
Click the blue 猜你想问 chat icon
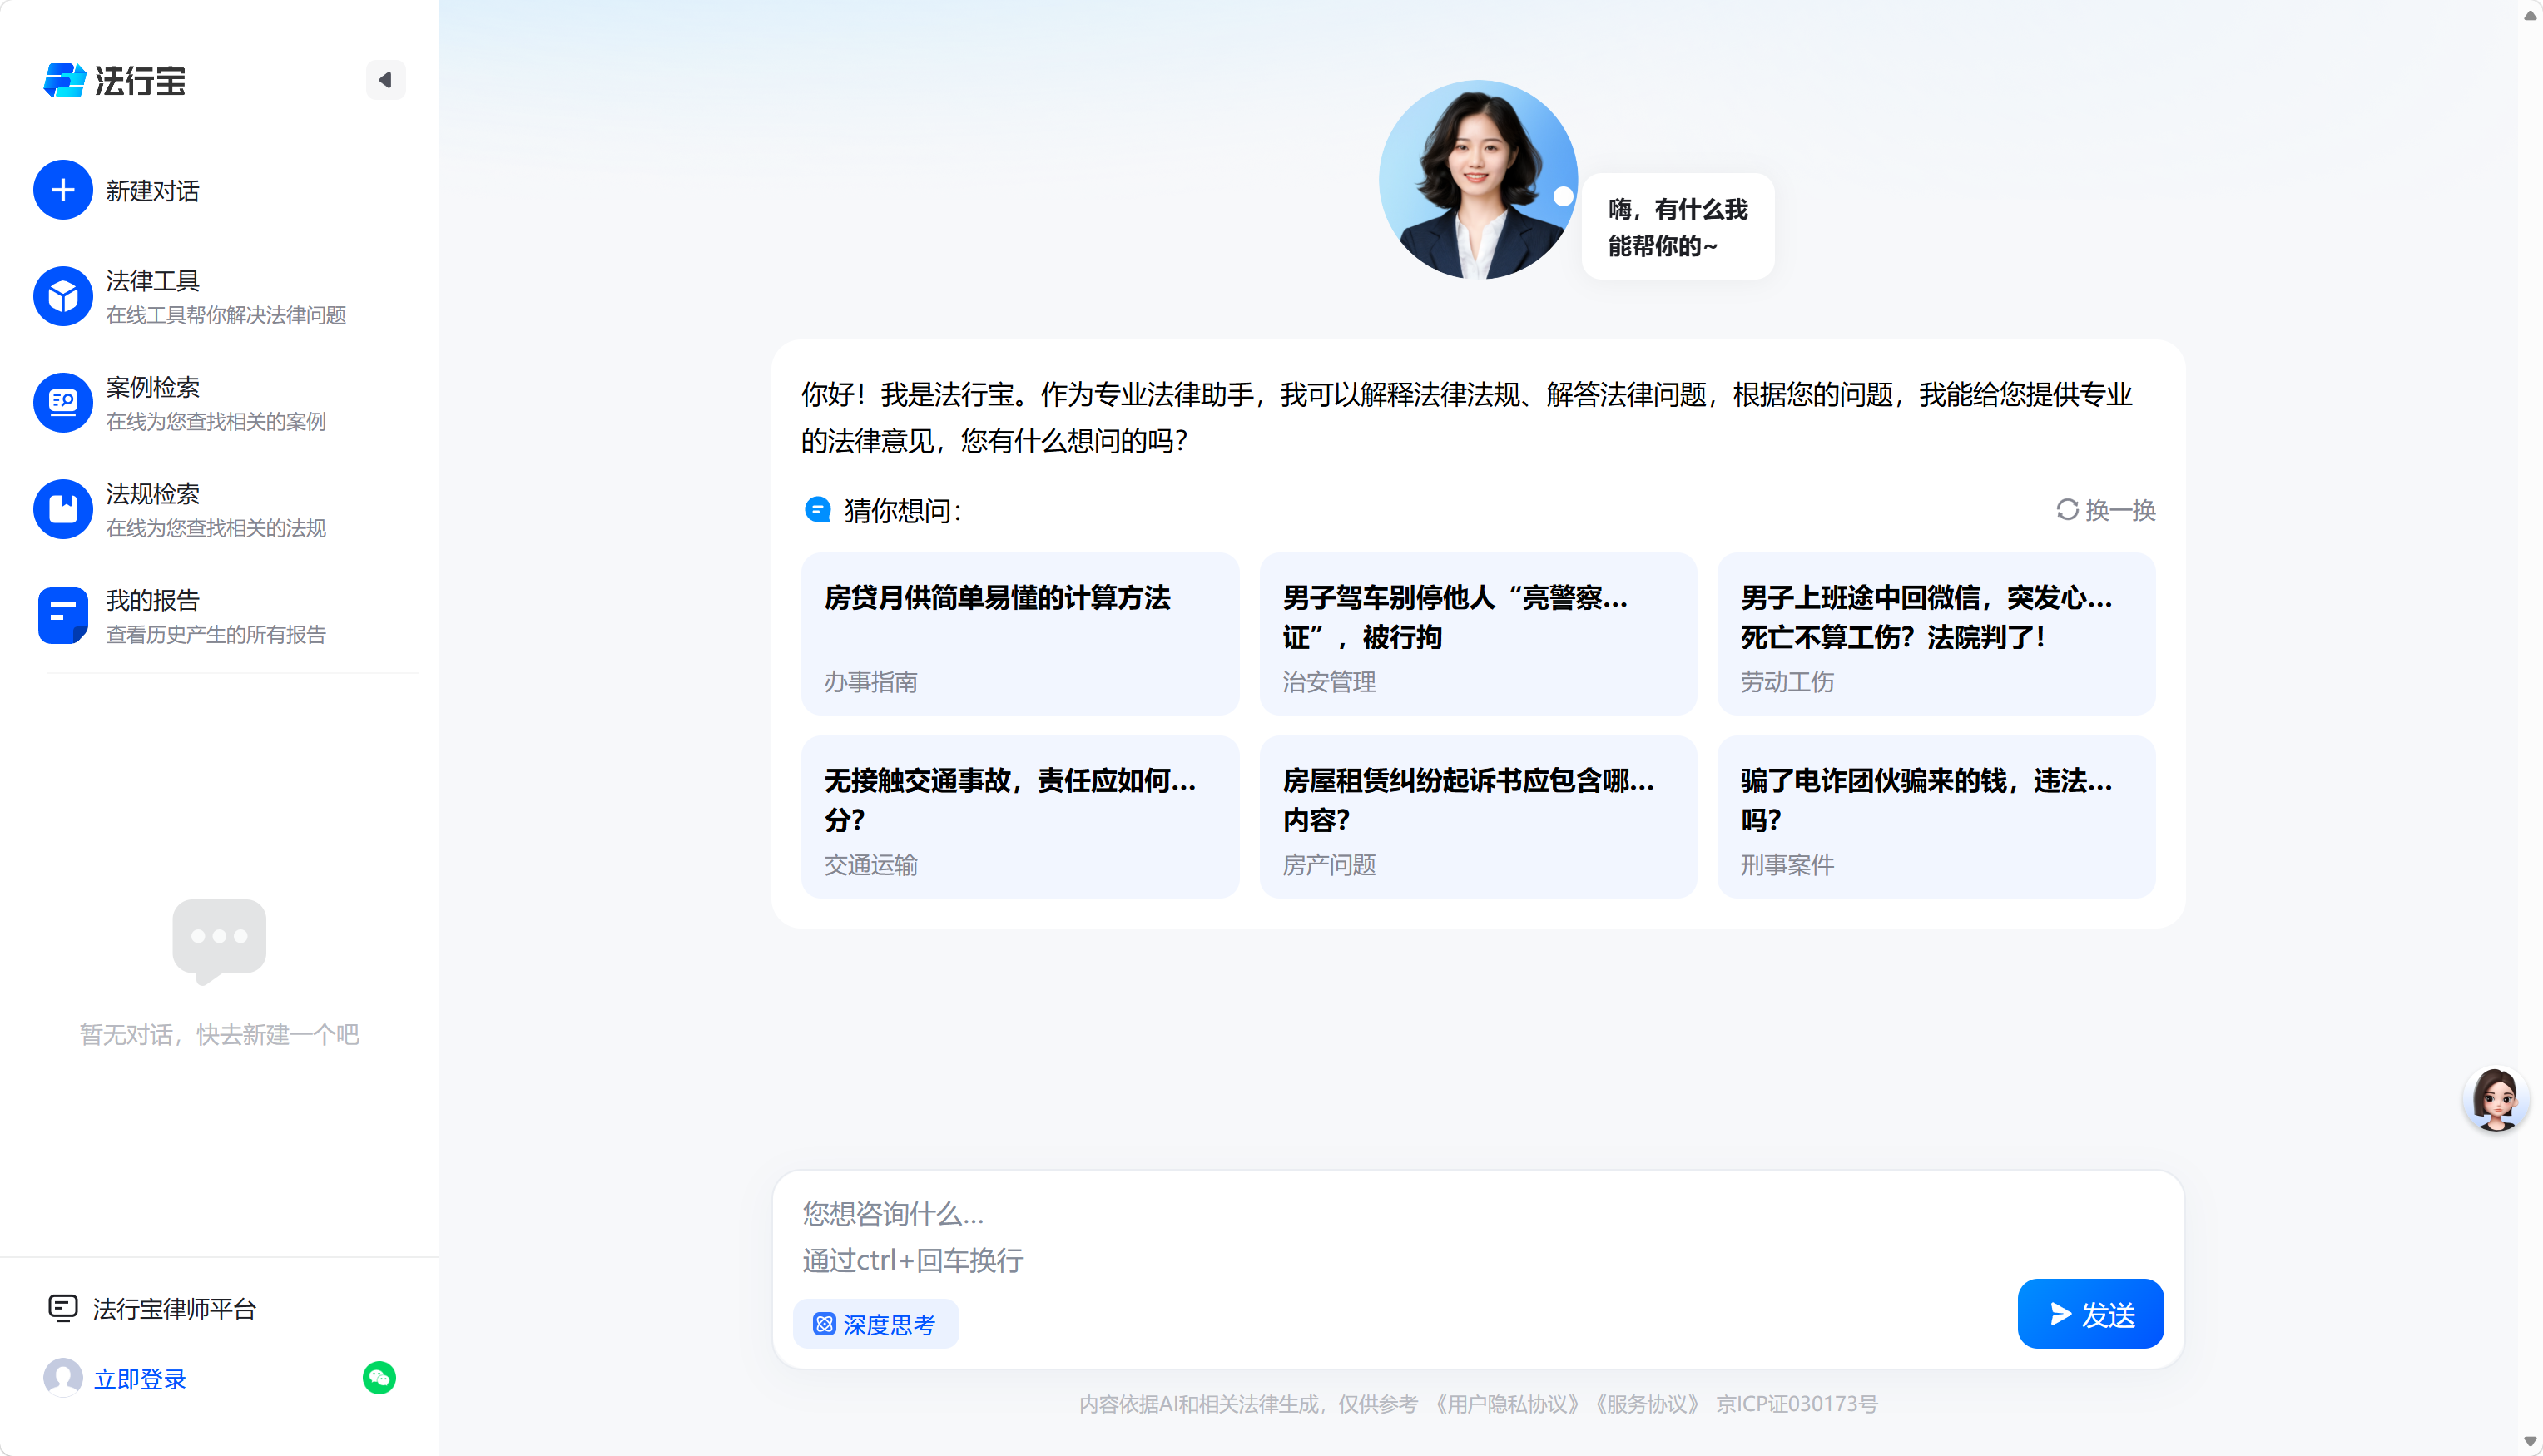coord(818,510)
